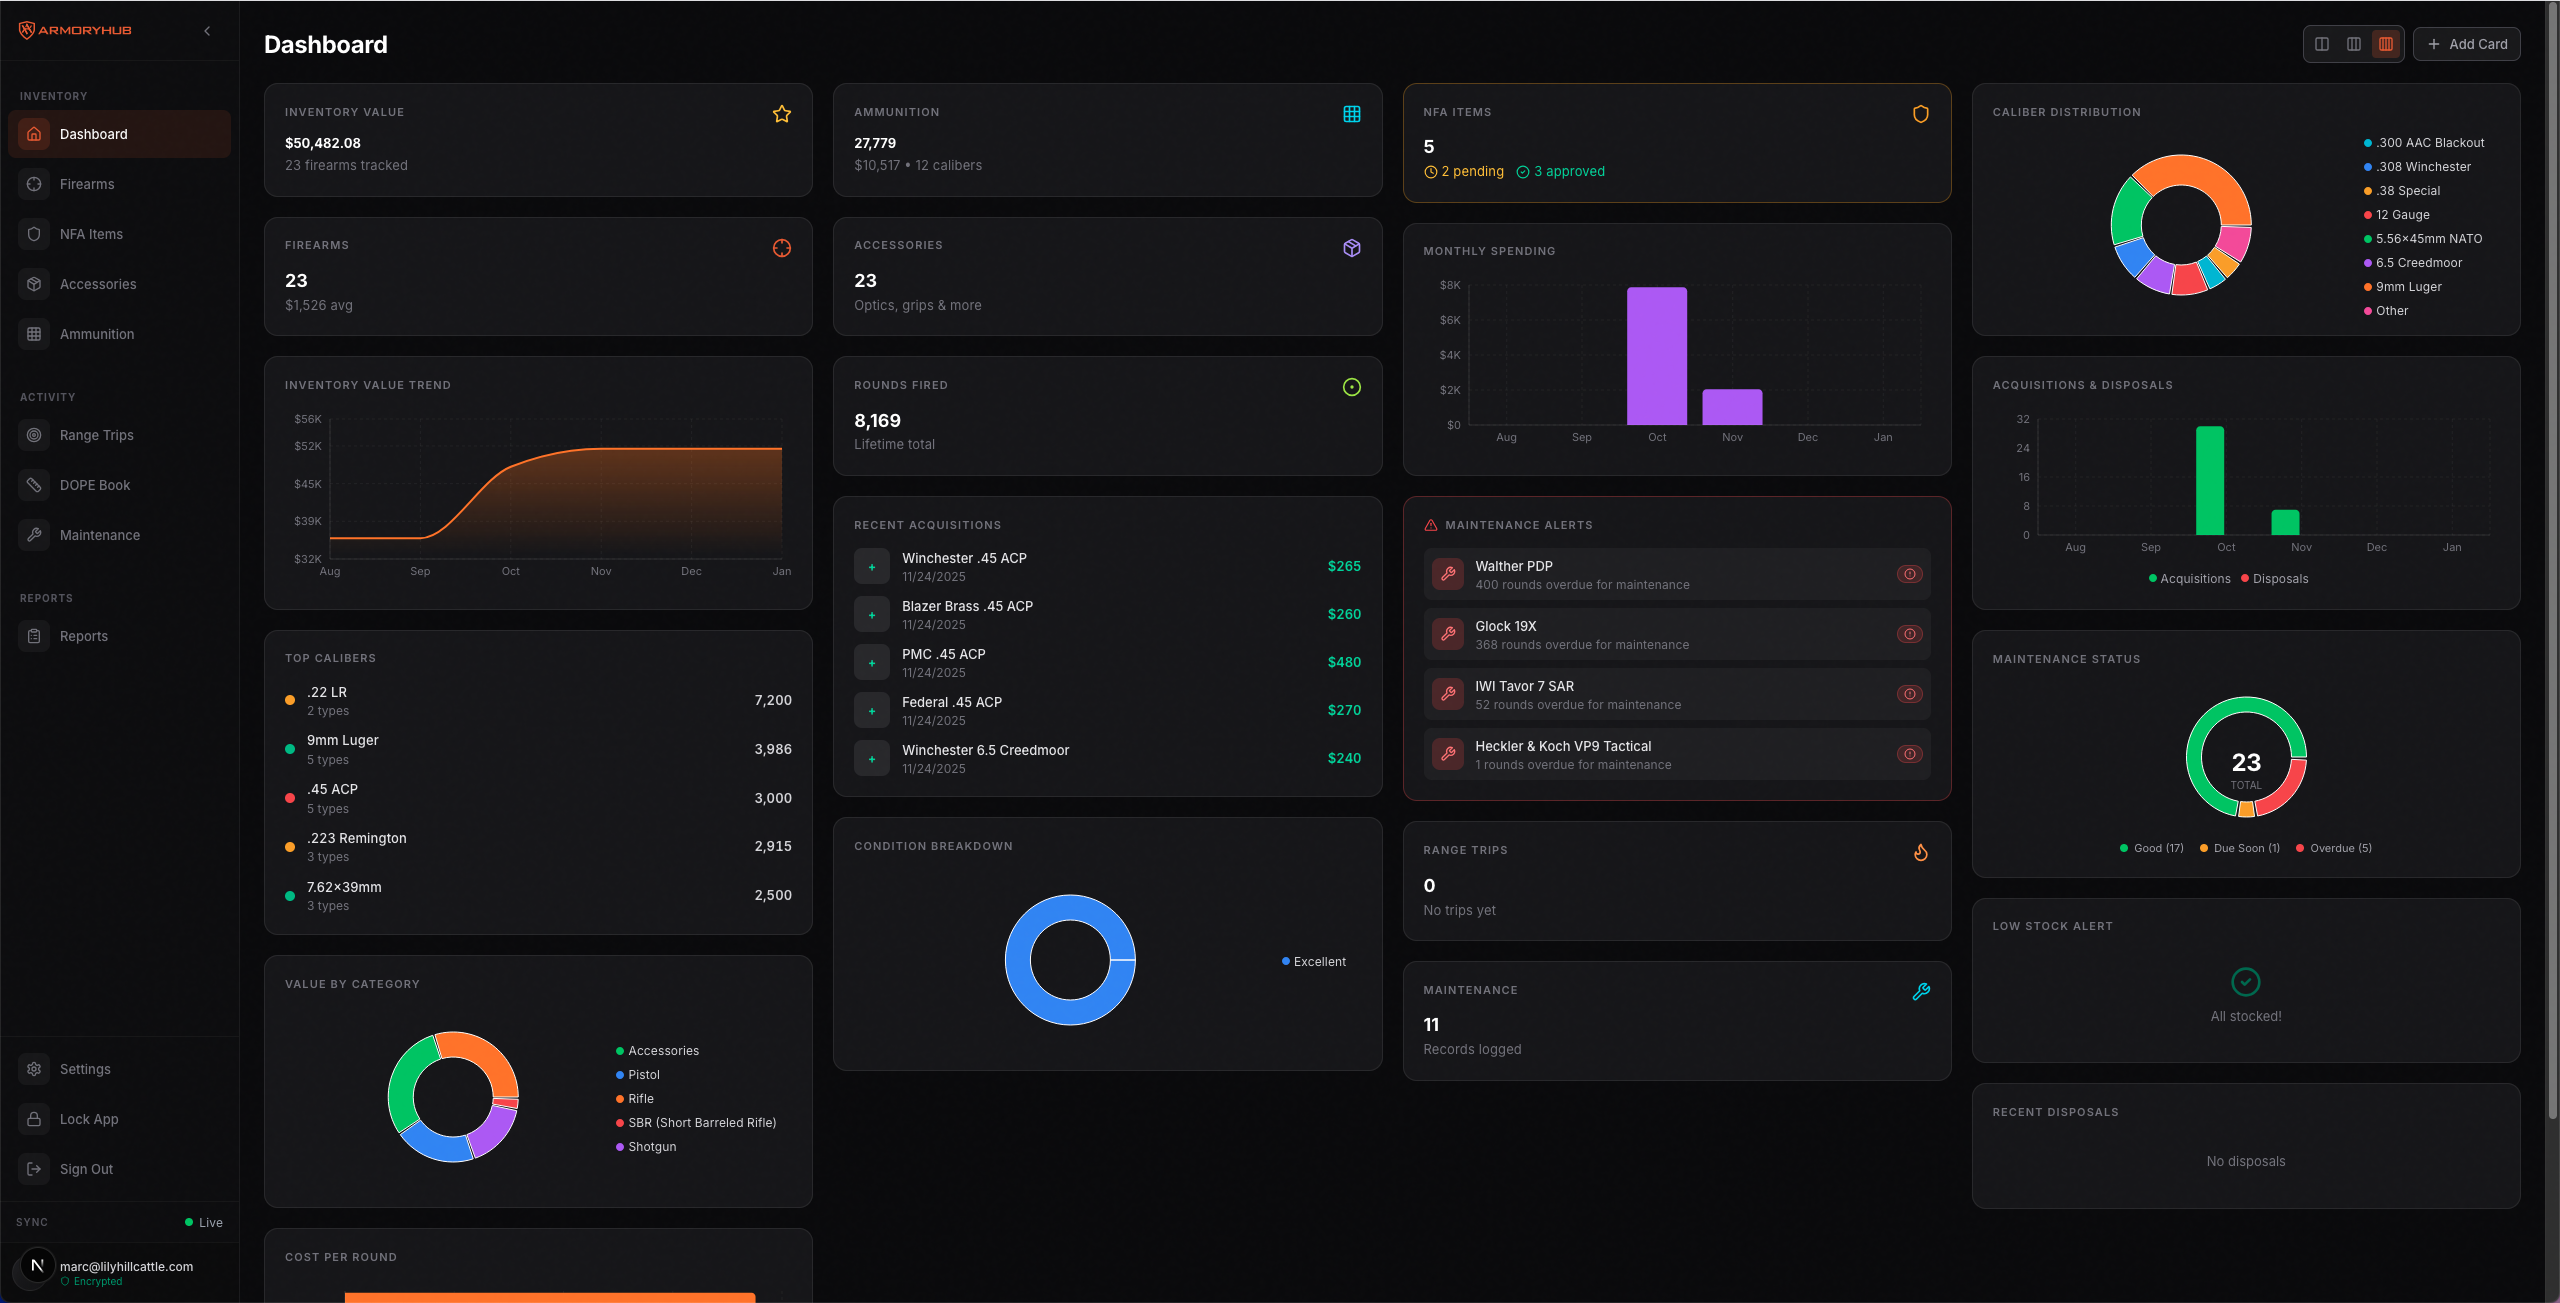Open the Reports section

[83, 636]
